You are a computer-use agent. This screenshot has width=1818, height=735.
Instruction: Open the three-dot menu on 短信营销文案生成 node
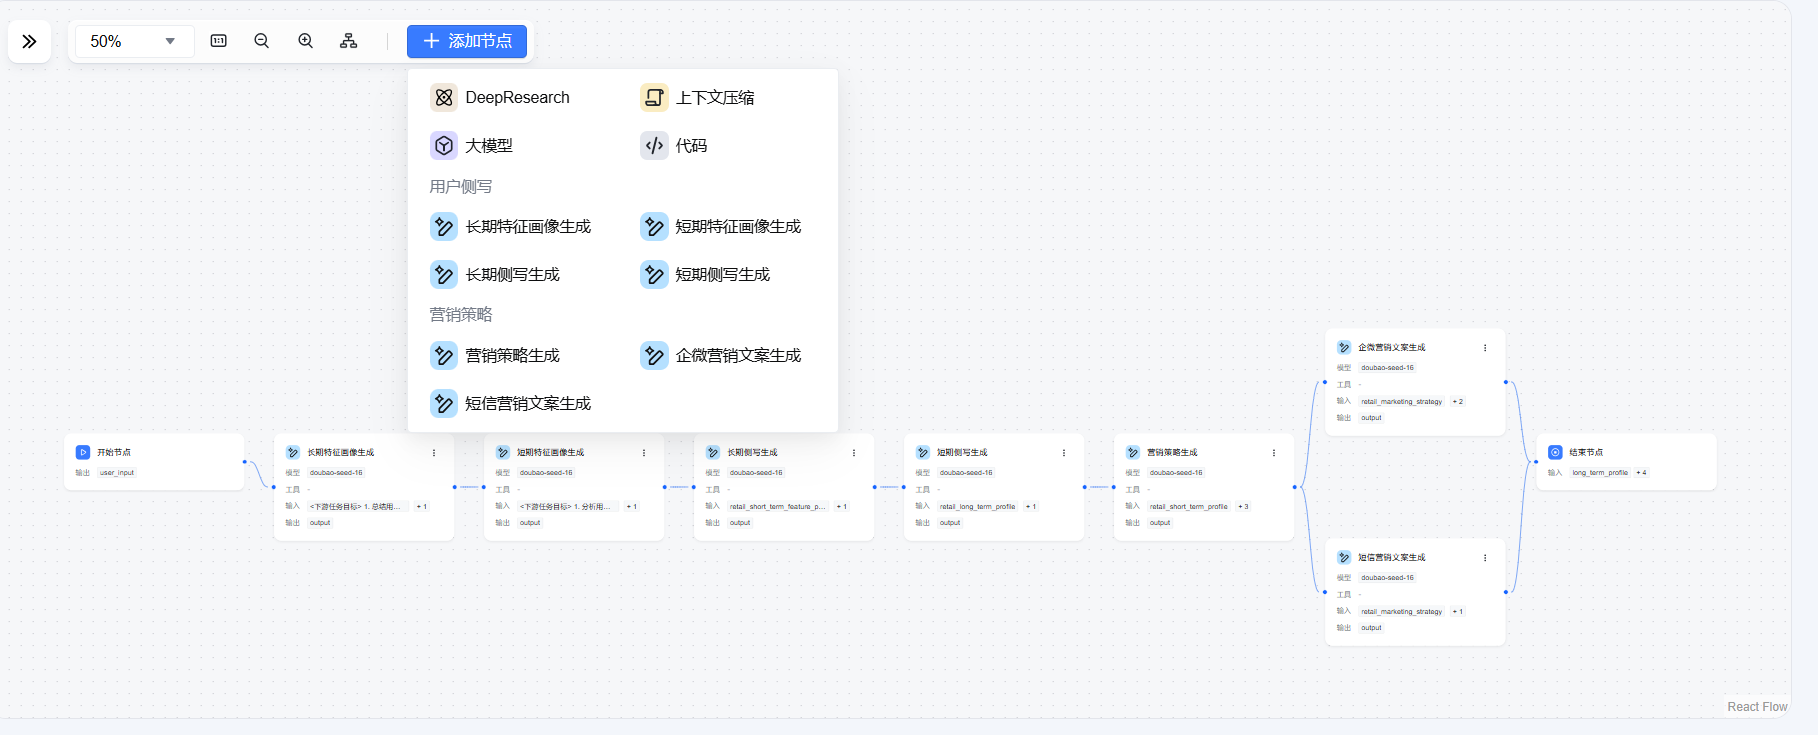pyautogui.click(x=1485, y=558)
